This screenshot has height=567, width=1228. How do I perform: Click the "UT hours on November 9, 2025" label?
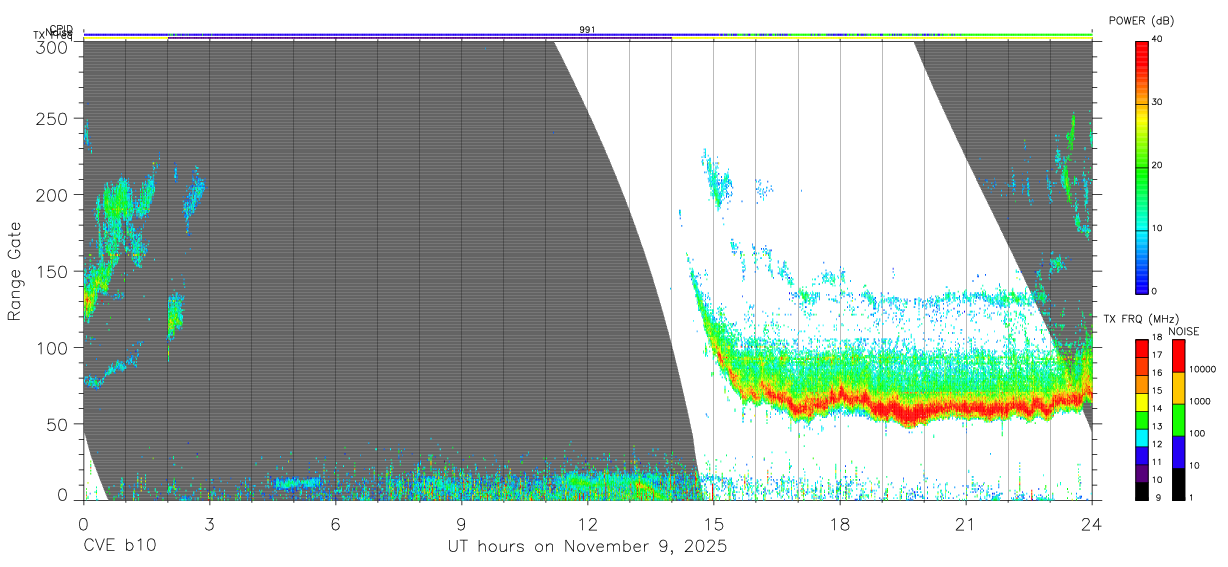586,547
